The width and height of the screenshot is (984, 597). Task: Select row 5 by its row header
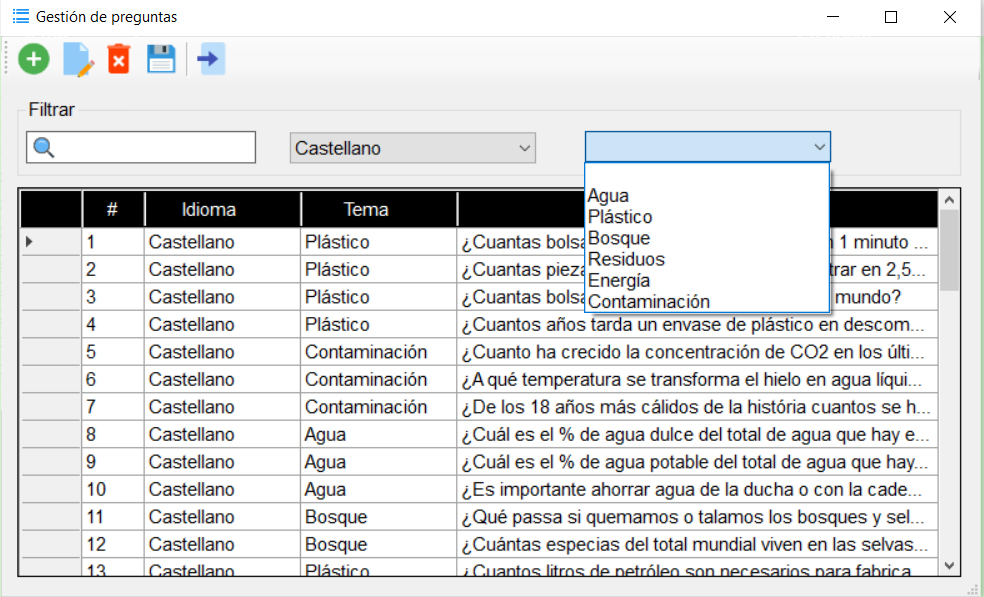point(51,352)
